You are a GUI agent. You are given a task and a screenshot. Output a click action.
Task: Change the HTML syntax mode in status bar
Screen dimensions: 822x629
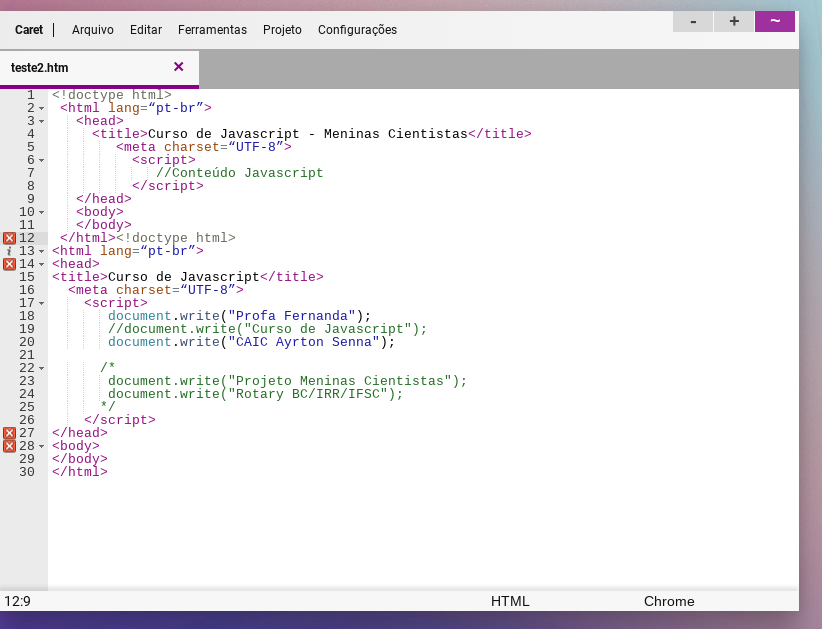pyautogui.click(x=510, y=601)
